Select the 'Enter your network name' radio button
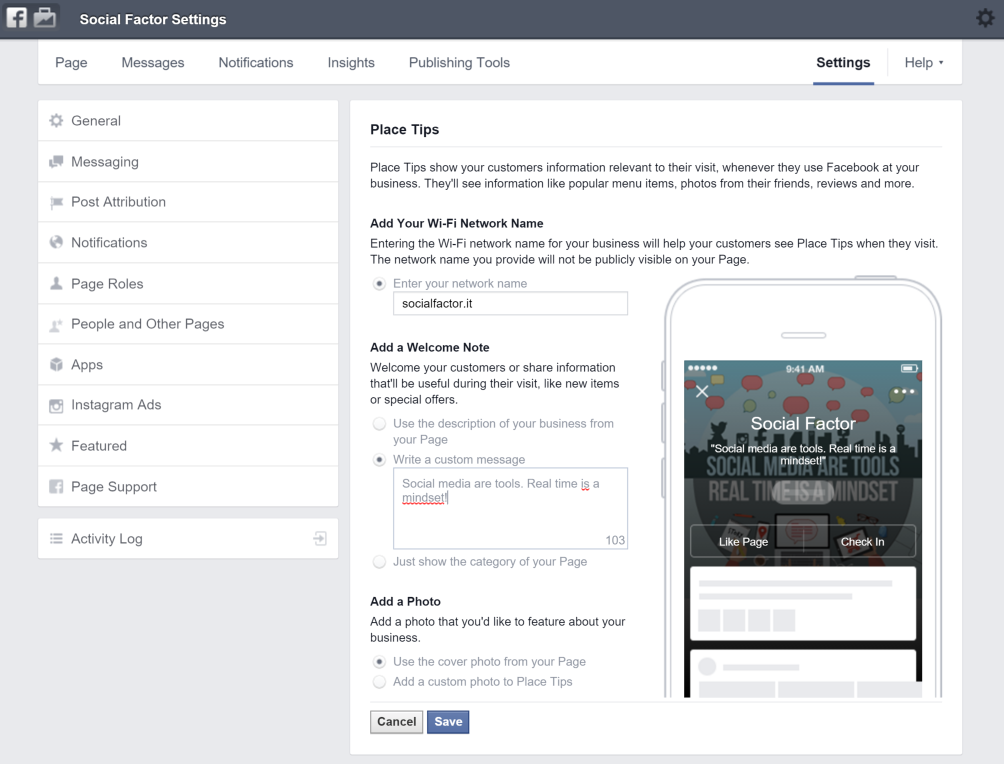Image resolution: width=1004 pixels, height=764 pixels. pos(379,283)
